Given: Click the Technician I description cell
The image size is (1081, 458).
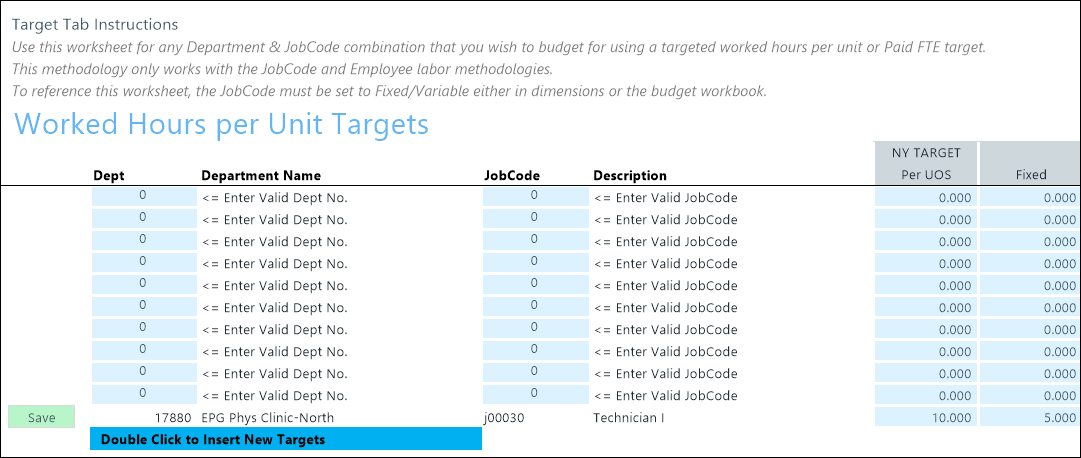Looking at the screenshot, I should coord(629,417).
